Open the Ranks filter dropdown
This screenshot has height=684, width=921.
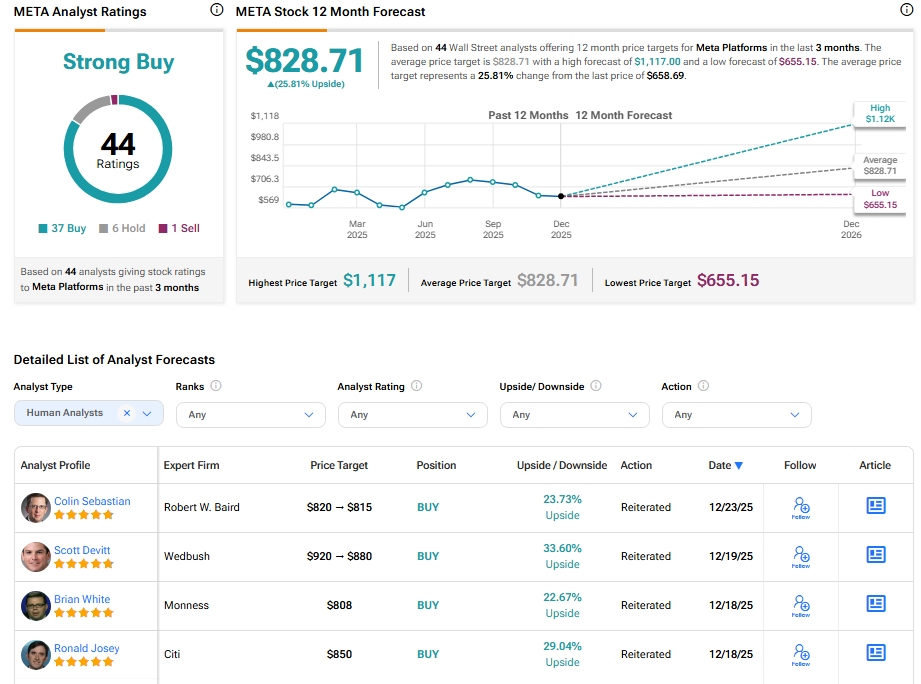pyautogui.click(x=250, y=415)
